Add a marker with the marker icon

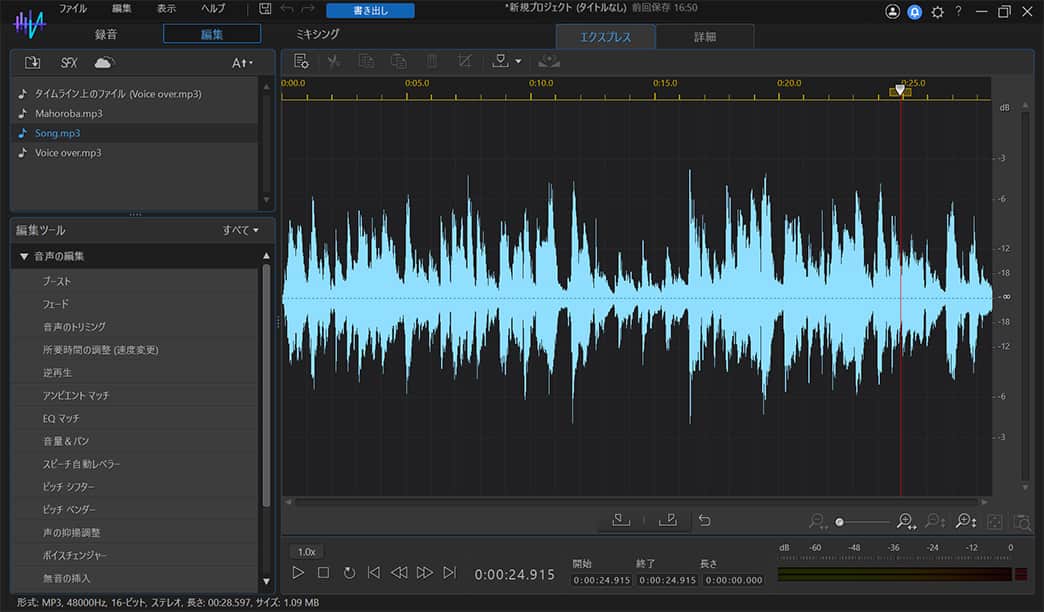tap(500, 60)
